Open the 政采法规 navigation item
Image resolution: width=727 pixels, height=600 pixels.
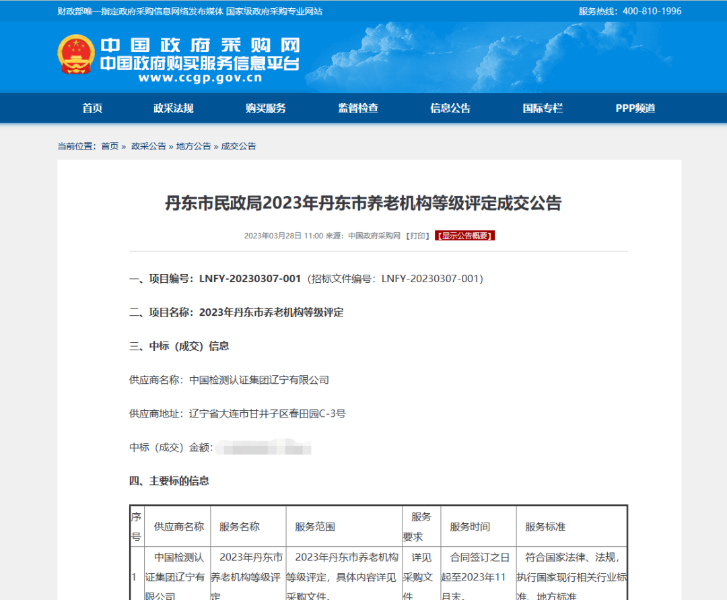click(x=173, y=108)
